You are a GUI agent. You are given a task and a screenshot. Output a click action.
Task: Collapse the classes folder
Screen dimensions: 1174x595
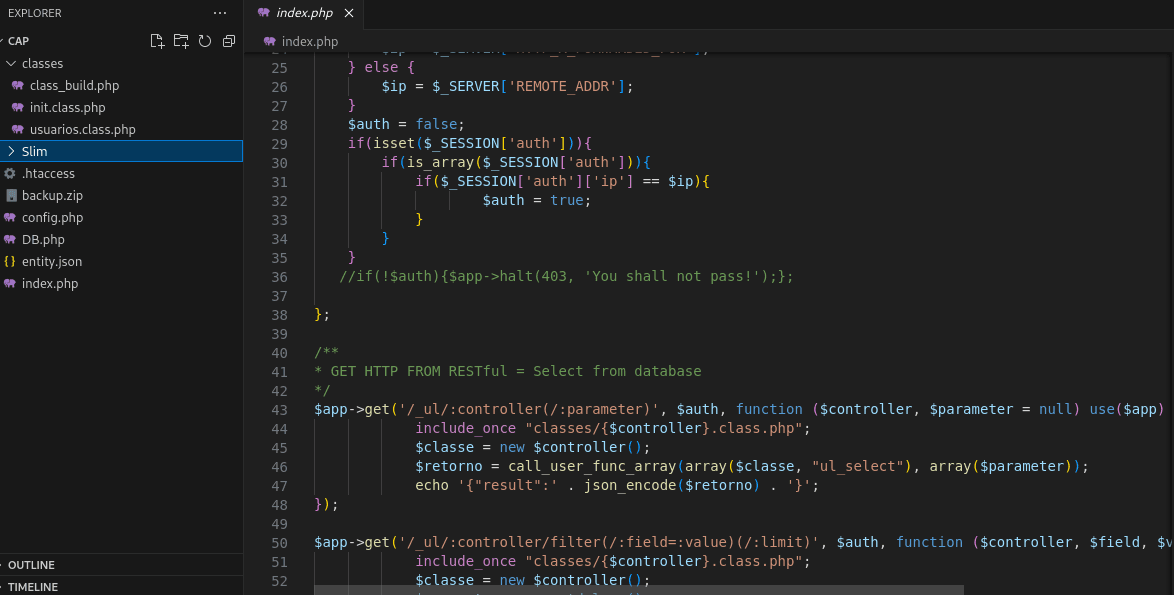12,64
